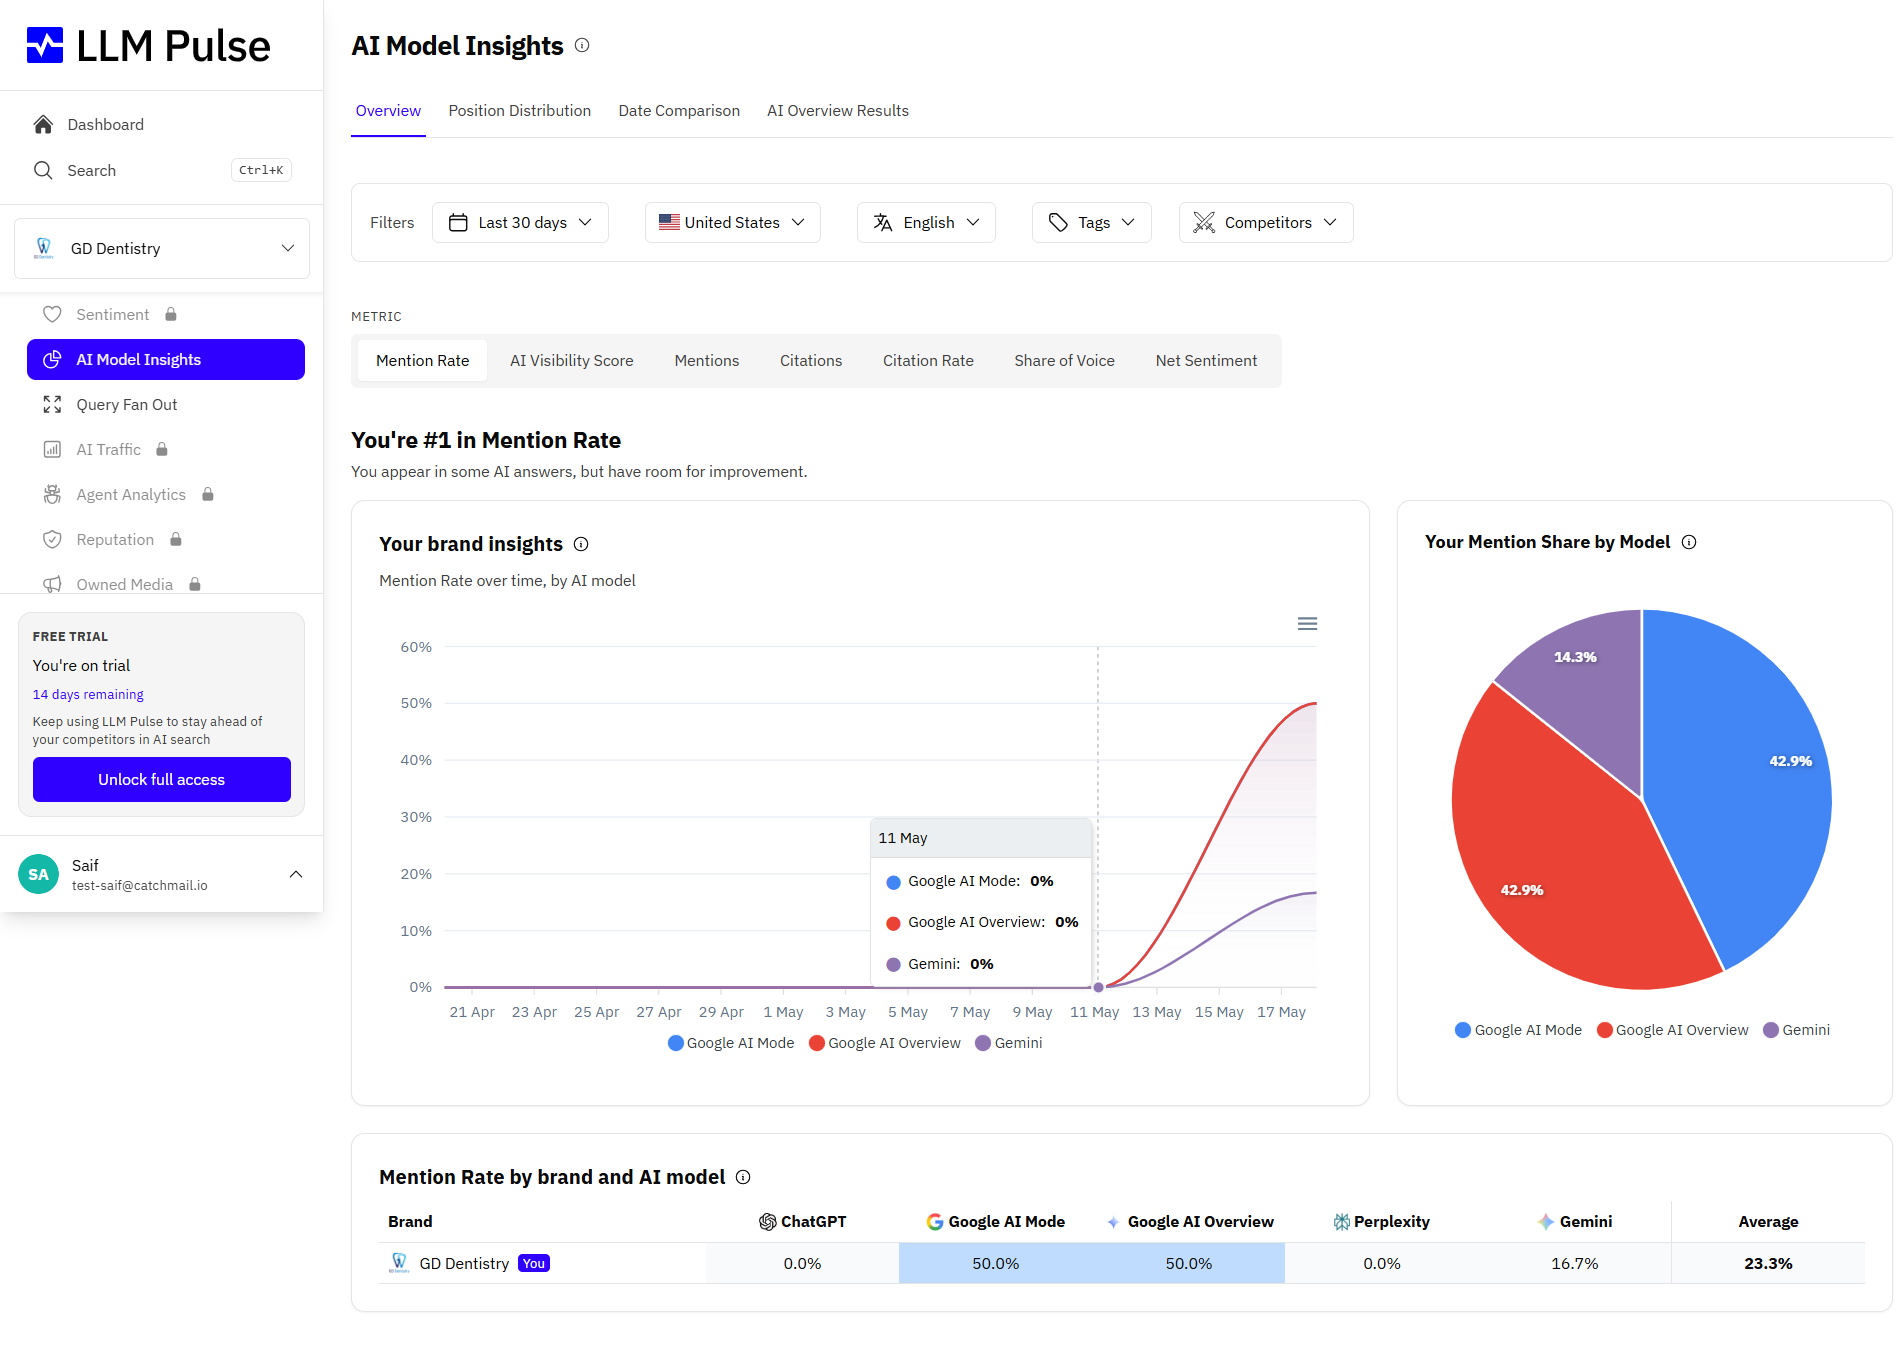Select the AI Visibility Score metric
The width and height of the screenshot is (1900, 1356).
(x=572, y=360)
